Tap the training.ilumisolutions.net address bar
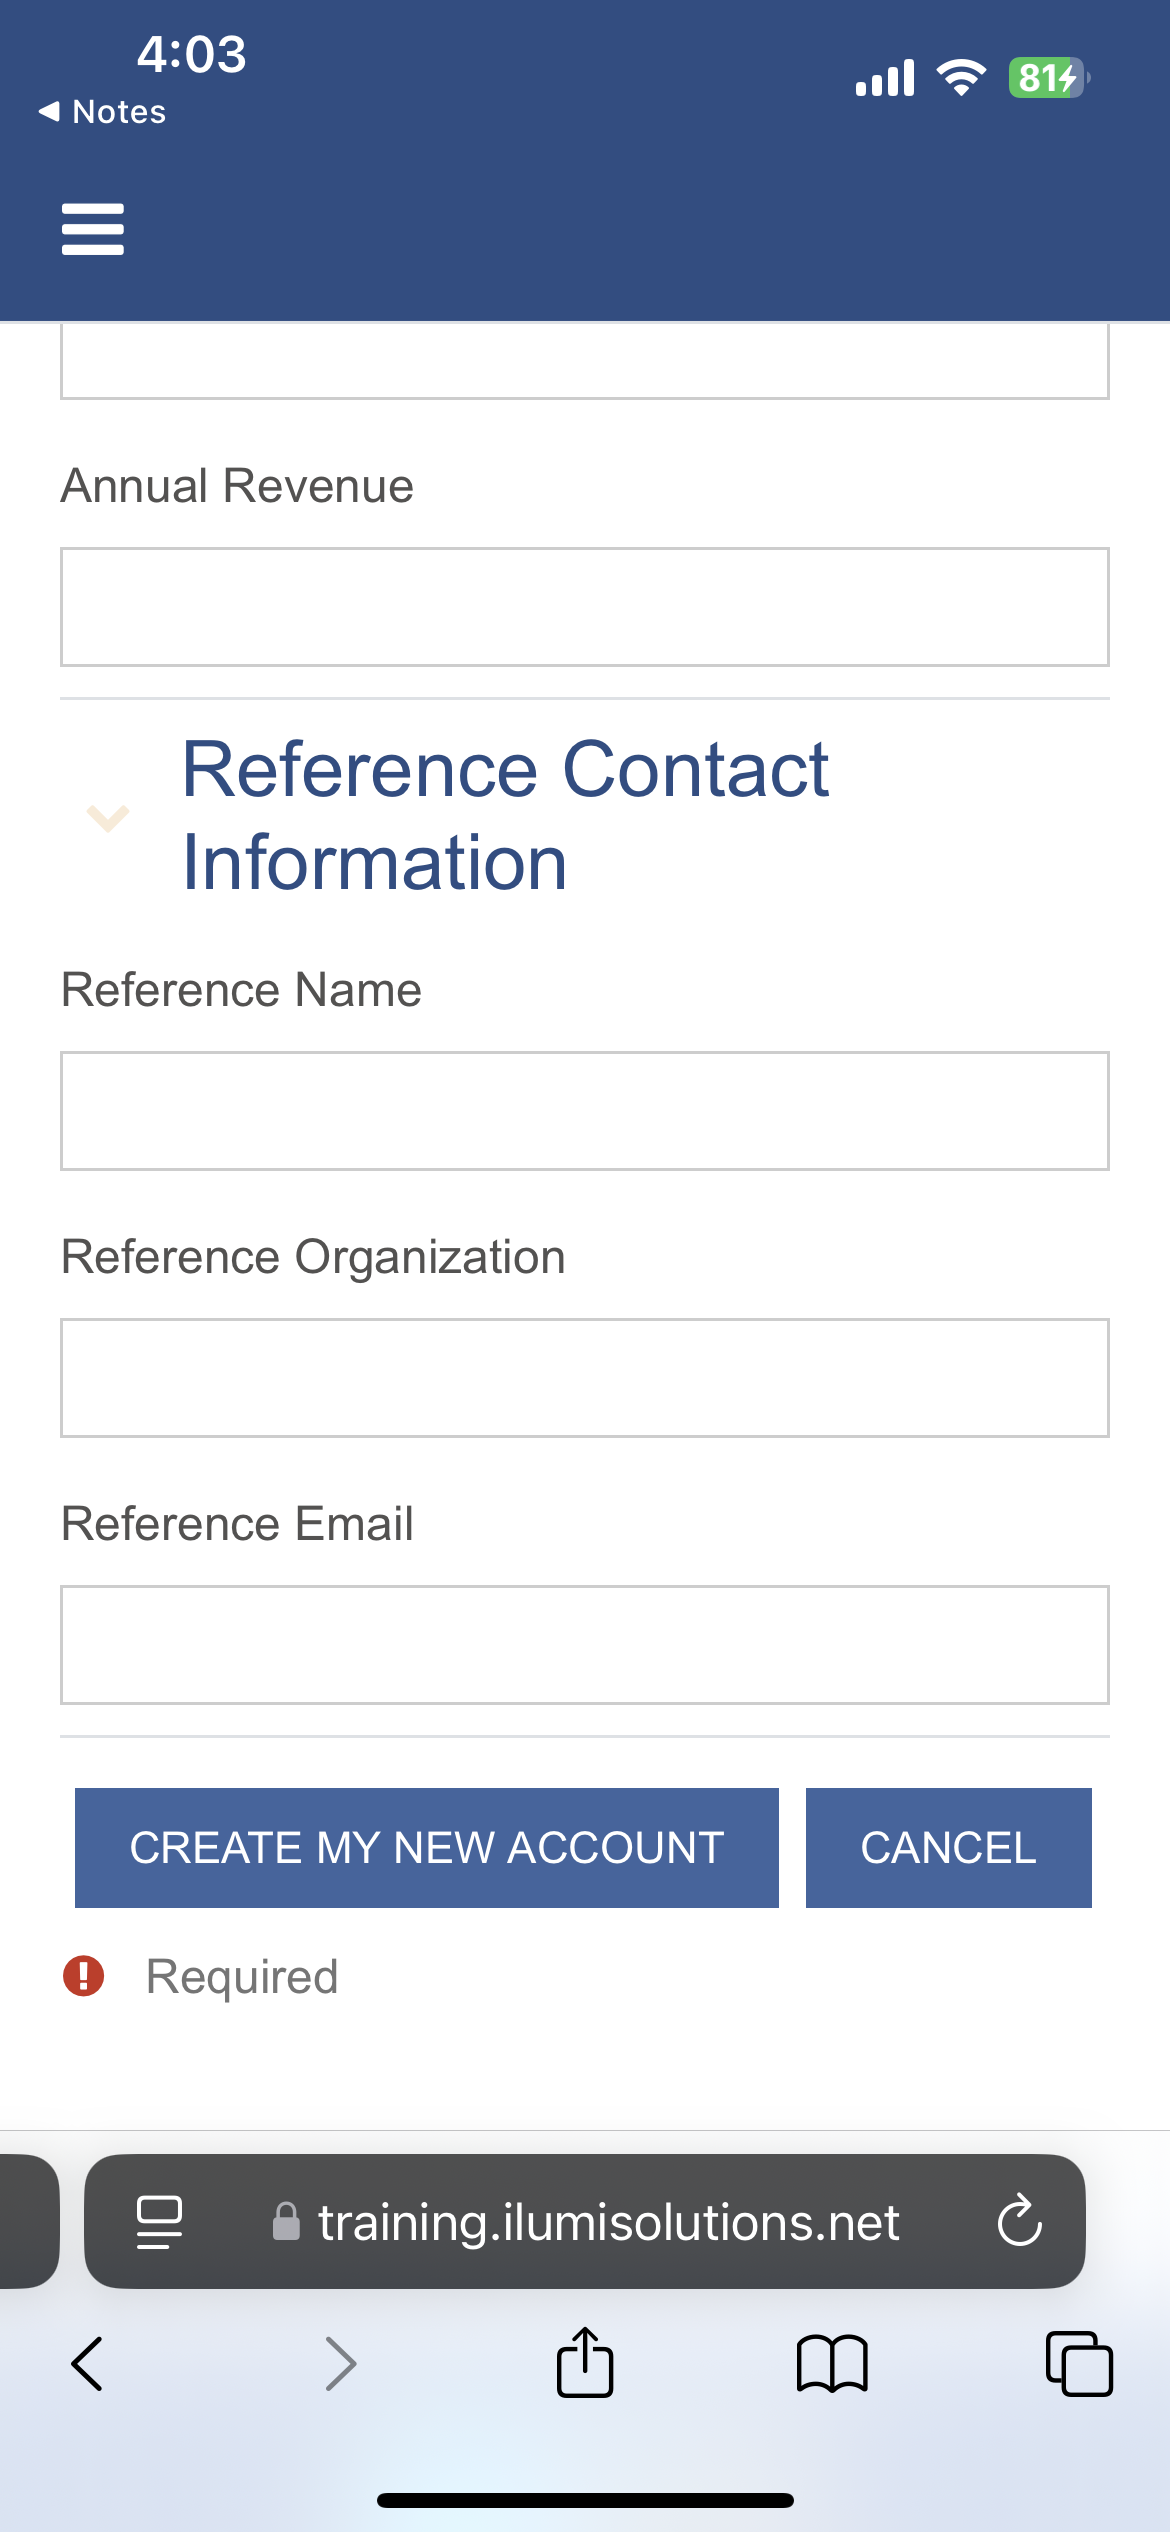The height and width of the screenshot is (2532, 1170). tap(608, 2221)
